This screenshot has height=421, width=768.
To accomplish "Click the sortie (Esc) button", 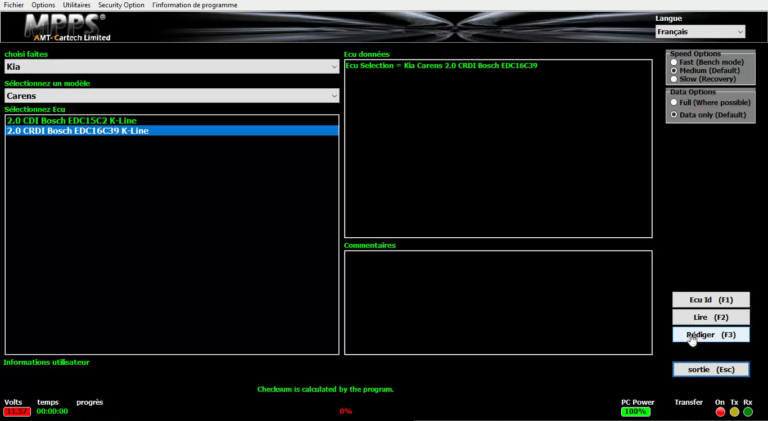I will (x=711, y=370).
